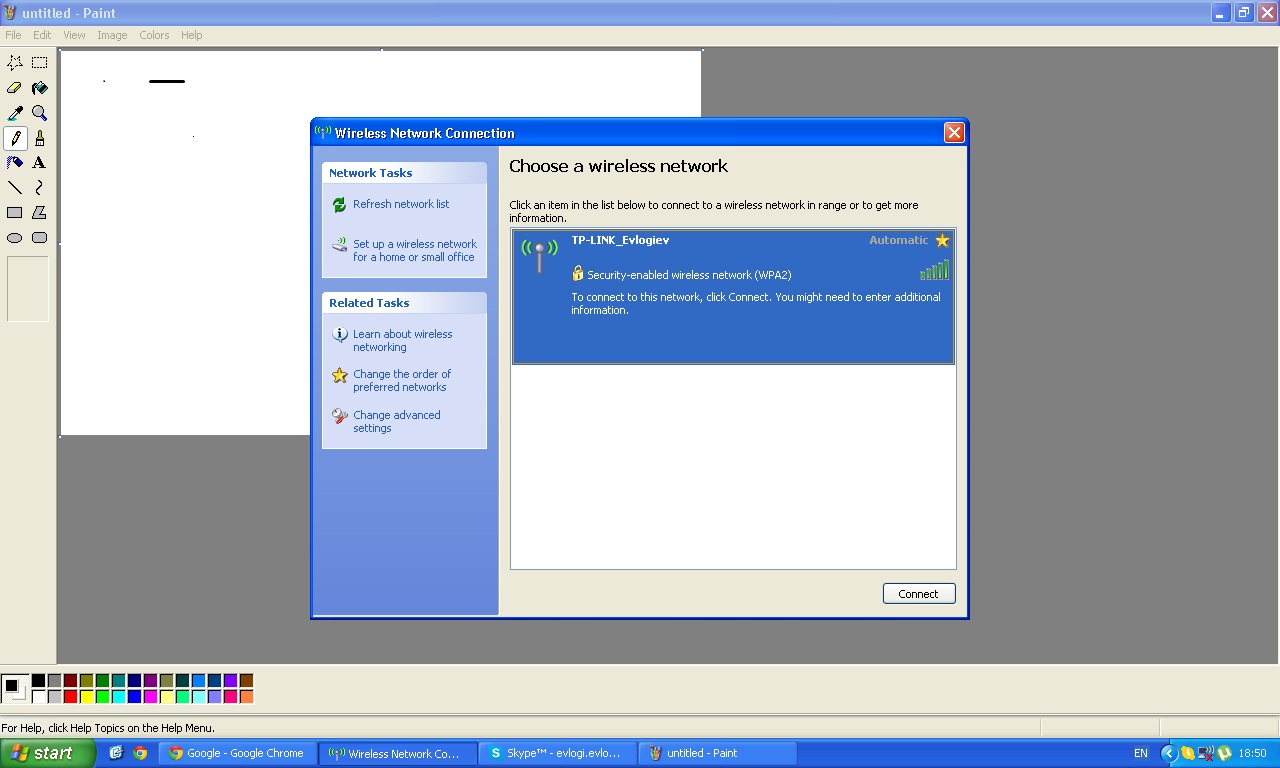Open the language bar EN indicator
Image resolution: width=1280 pixels, height=768 pixels.
coord(1141,753)
